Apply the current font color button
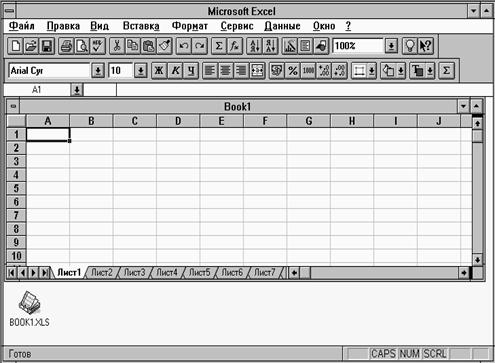 click(x=417, y=71)
